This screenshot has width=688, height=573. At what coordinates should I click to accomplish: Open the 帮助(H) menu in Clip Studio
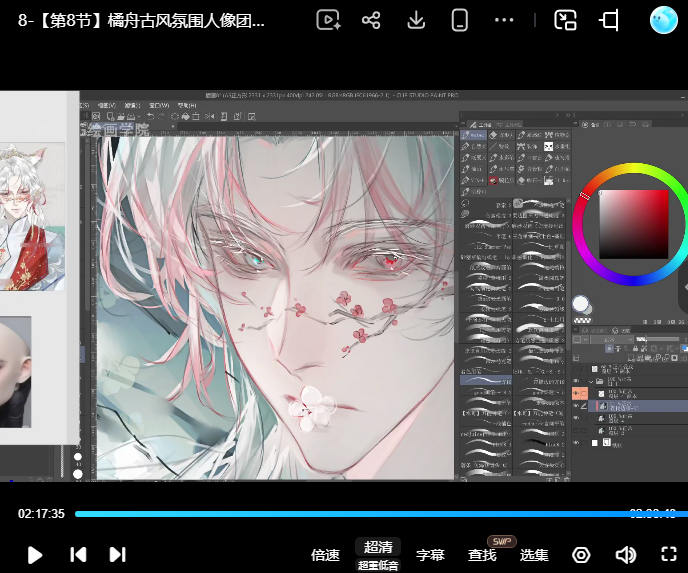click(x=187, y=105)
